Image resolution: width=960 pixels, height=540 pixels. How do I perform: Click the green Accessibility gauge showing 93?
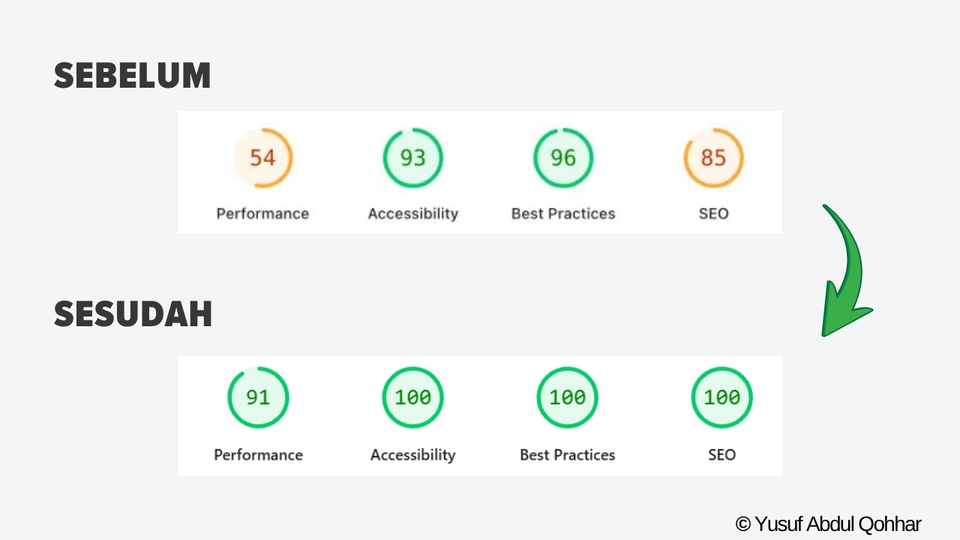pos(412,158)
